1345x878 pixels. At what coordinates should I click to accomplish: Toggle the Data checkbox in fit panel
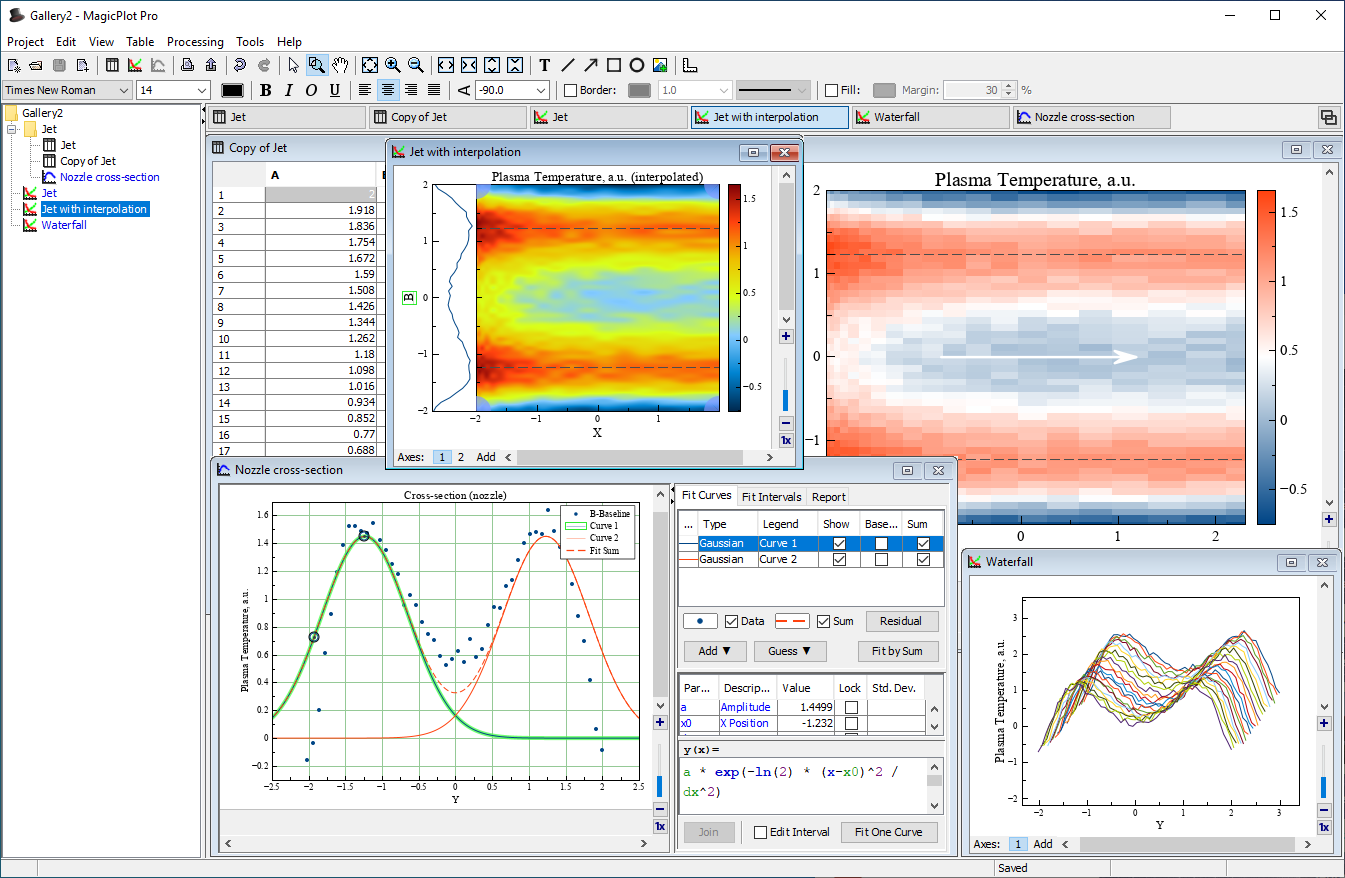pyautogui.click(x=731, y=621)
